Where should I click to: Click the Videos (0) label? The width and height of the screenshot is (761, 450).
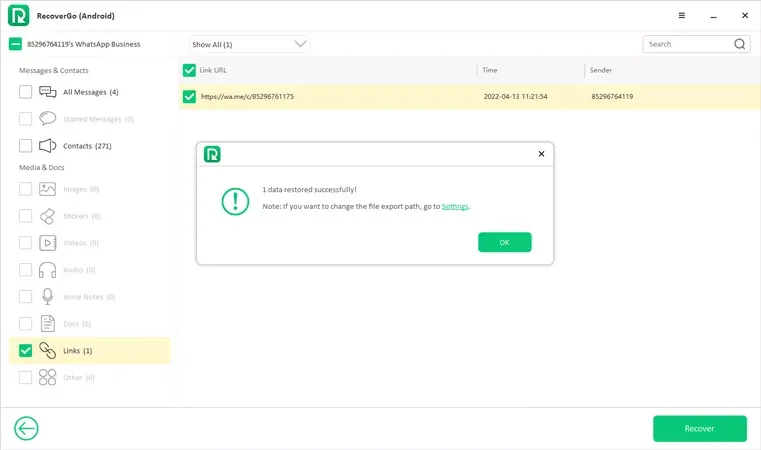pos(81,243)
